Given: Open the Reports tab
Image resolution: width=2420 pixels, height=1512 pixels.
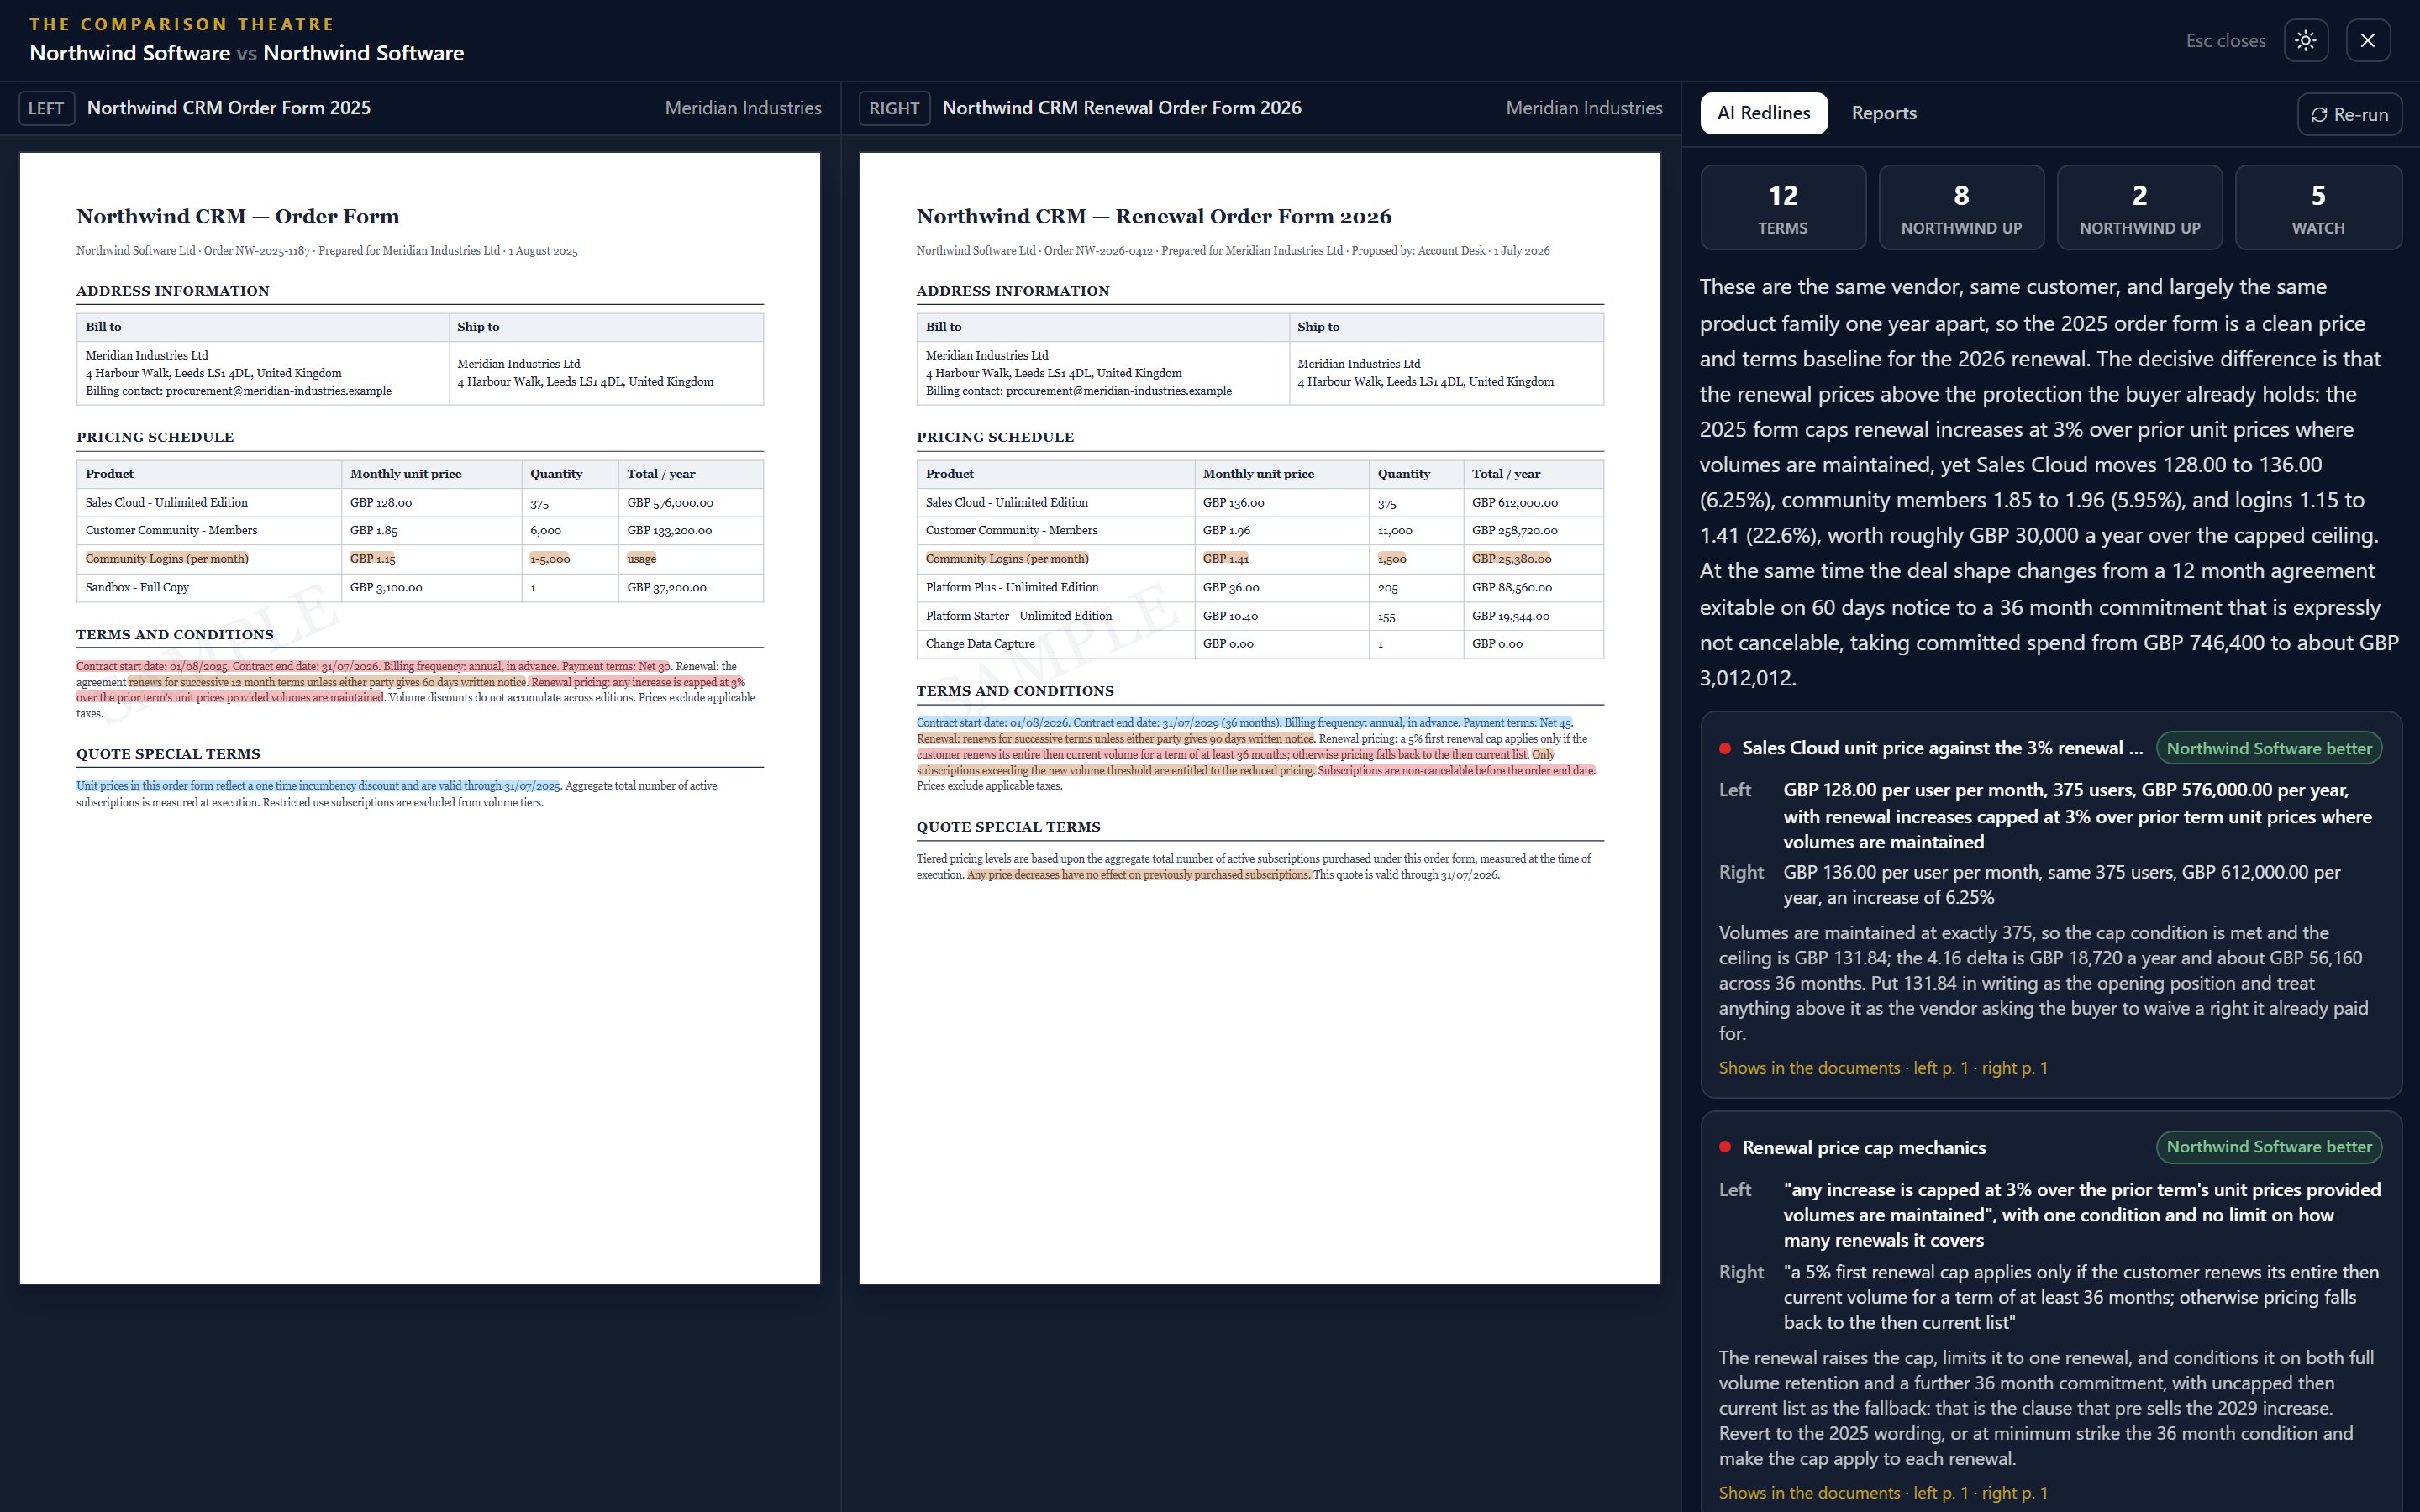Looking at the screenshot, I should click(1883, 113).
